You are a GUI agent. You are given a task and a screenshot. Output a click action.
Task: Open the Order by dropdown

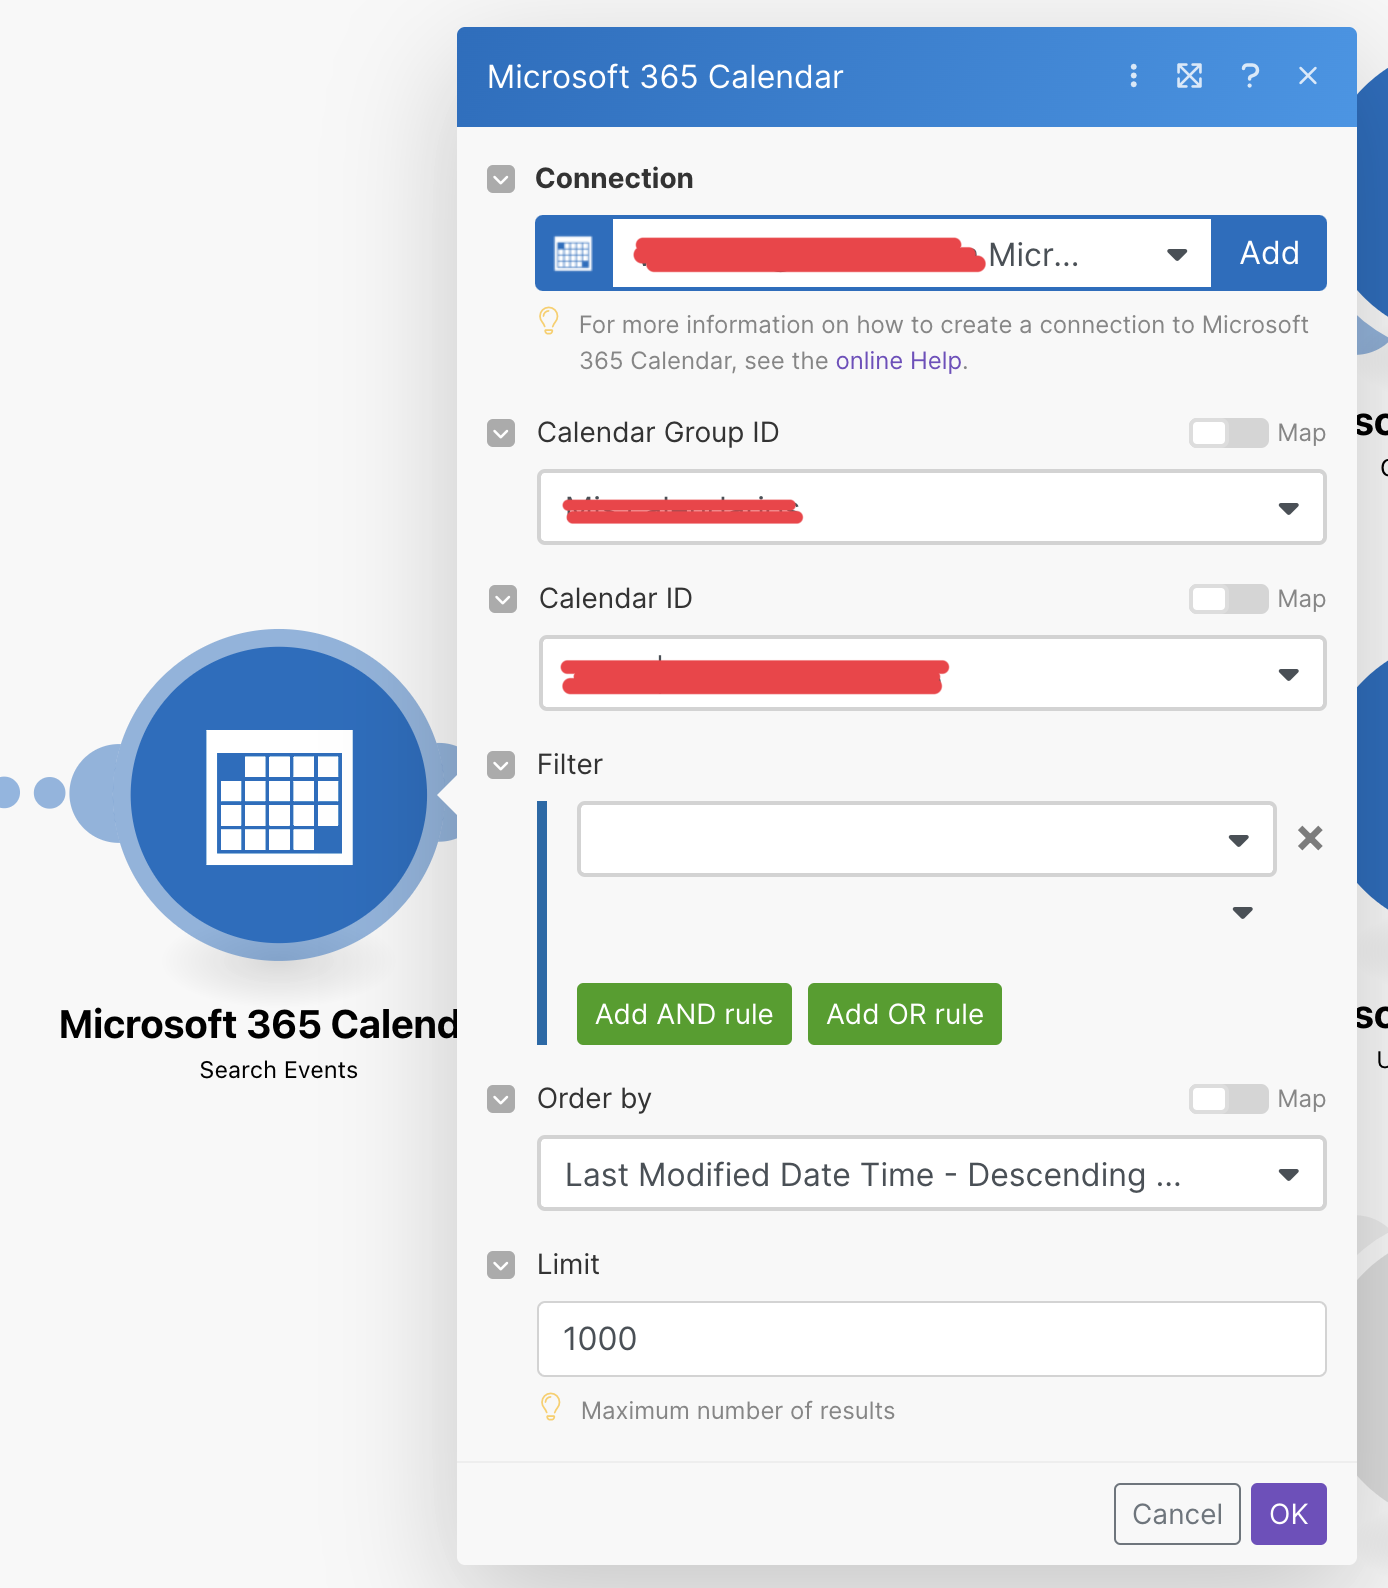click(932, 1173)
